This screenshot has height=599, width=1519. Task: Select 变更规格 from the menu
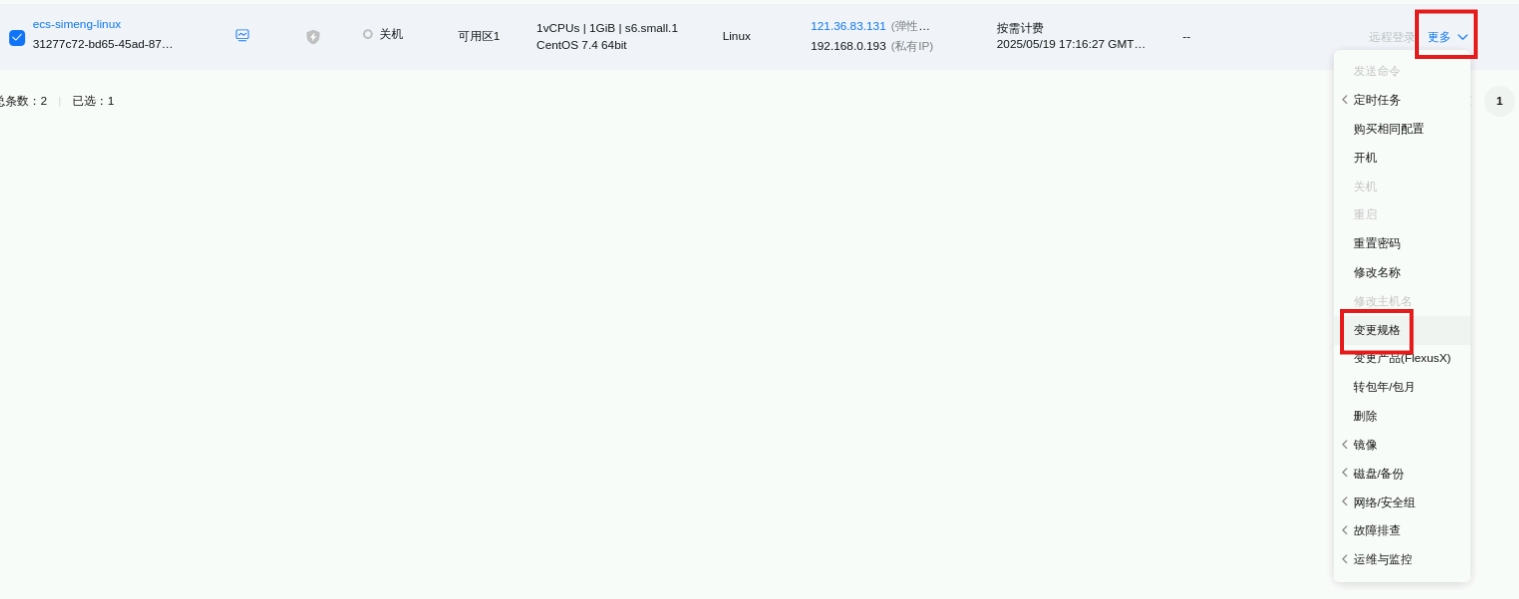pos(1377,330)
